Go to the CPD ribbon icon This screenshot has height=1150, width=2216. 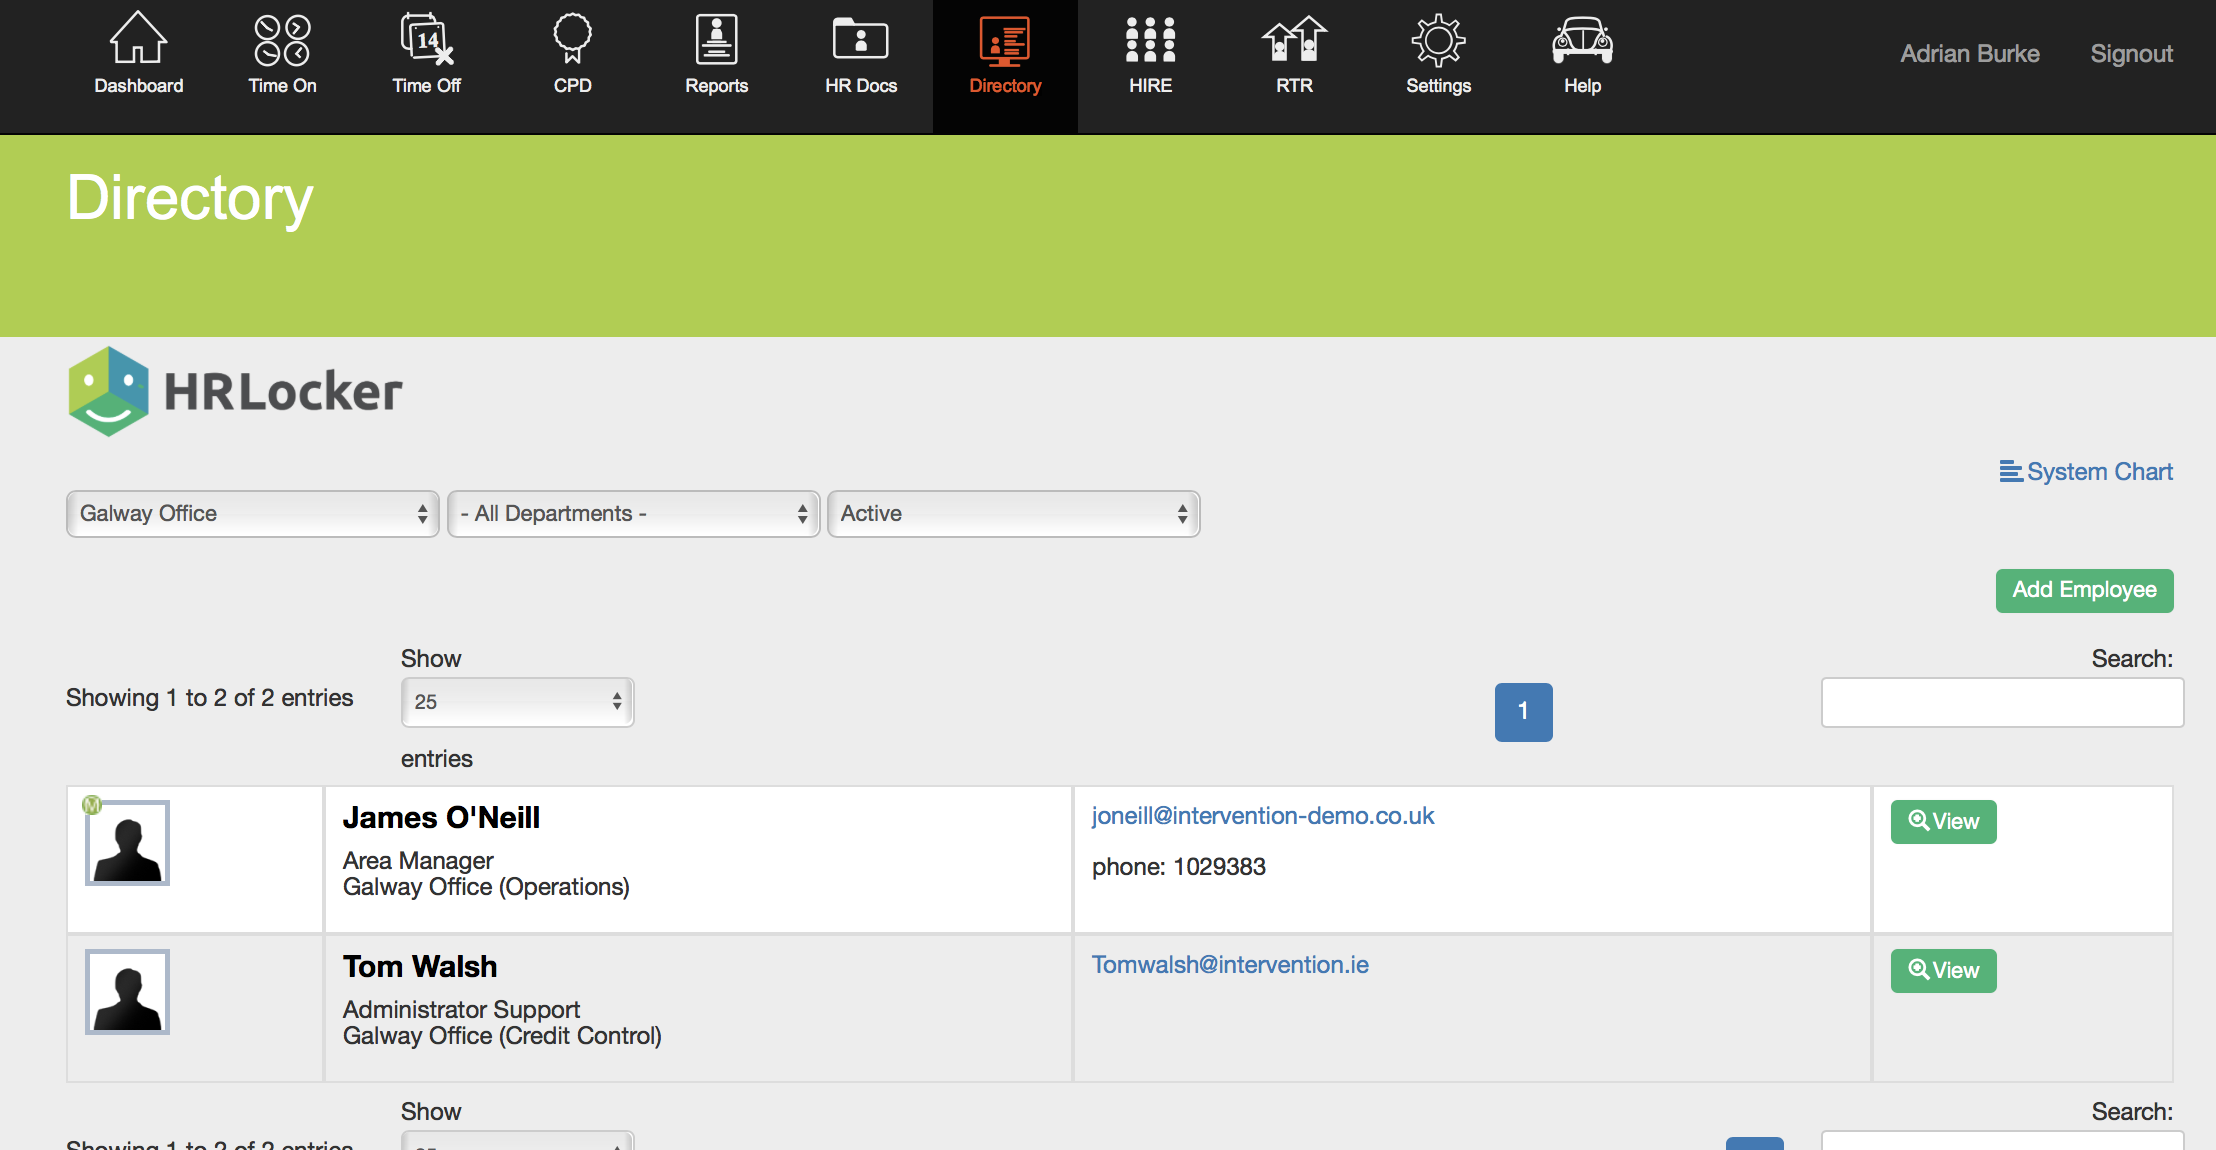tap(572, 40)
